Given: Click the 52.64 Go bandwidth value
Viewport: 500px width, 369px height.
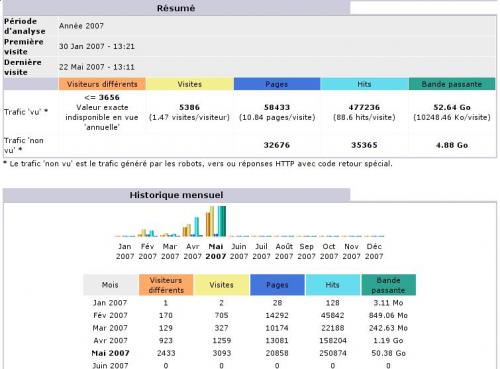Looking at the screenshot, I should pos(452,107).
